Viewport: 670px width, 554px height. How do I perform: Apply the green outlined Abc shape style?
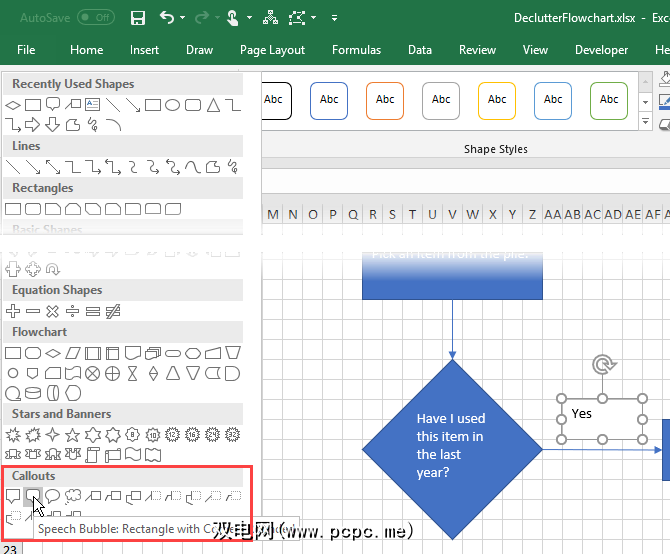609,100
